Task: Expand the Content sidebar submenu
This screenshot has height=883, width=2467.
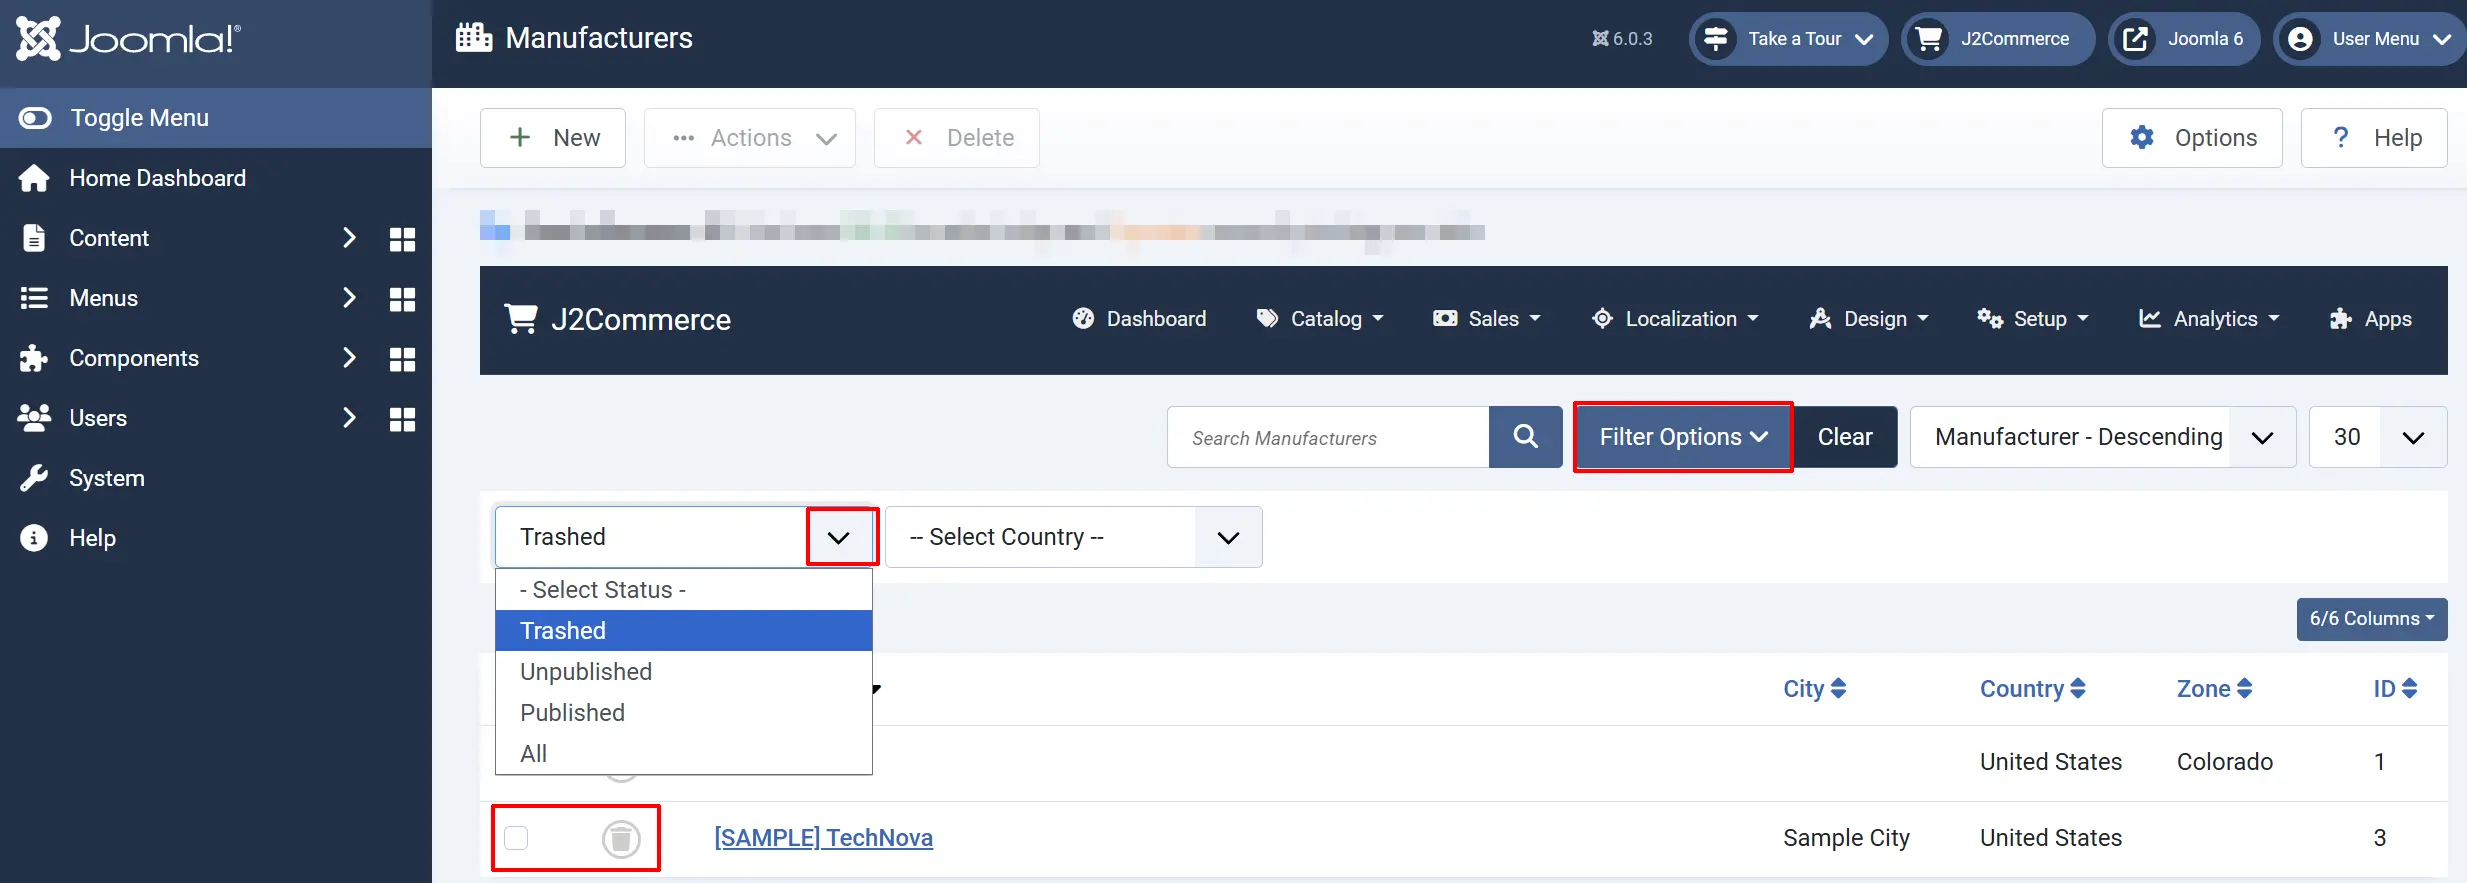Action: pos(349,238)
